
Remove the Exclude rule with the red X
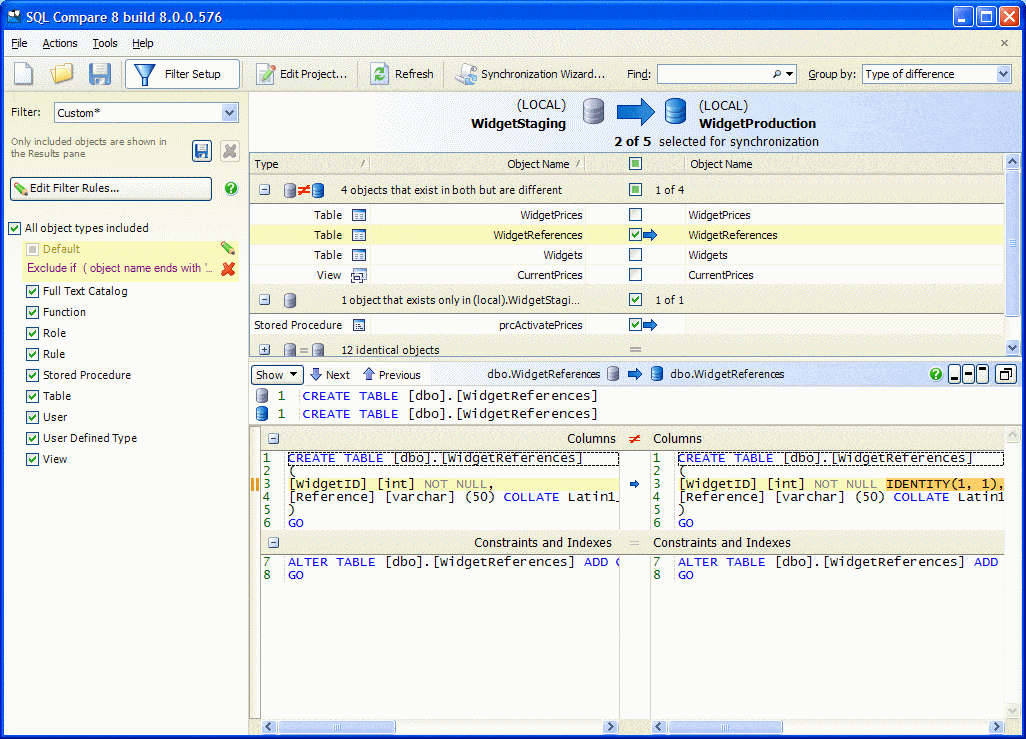tap(228, 268)
